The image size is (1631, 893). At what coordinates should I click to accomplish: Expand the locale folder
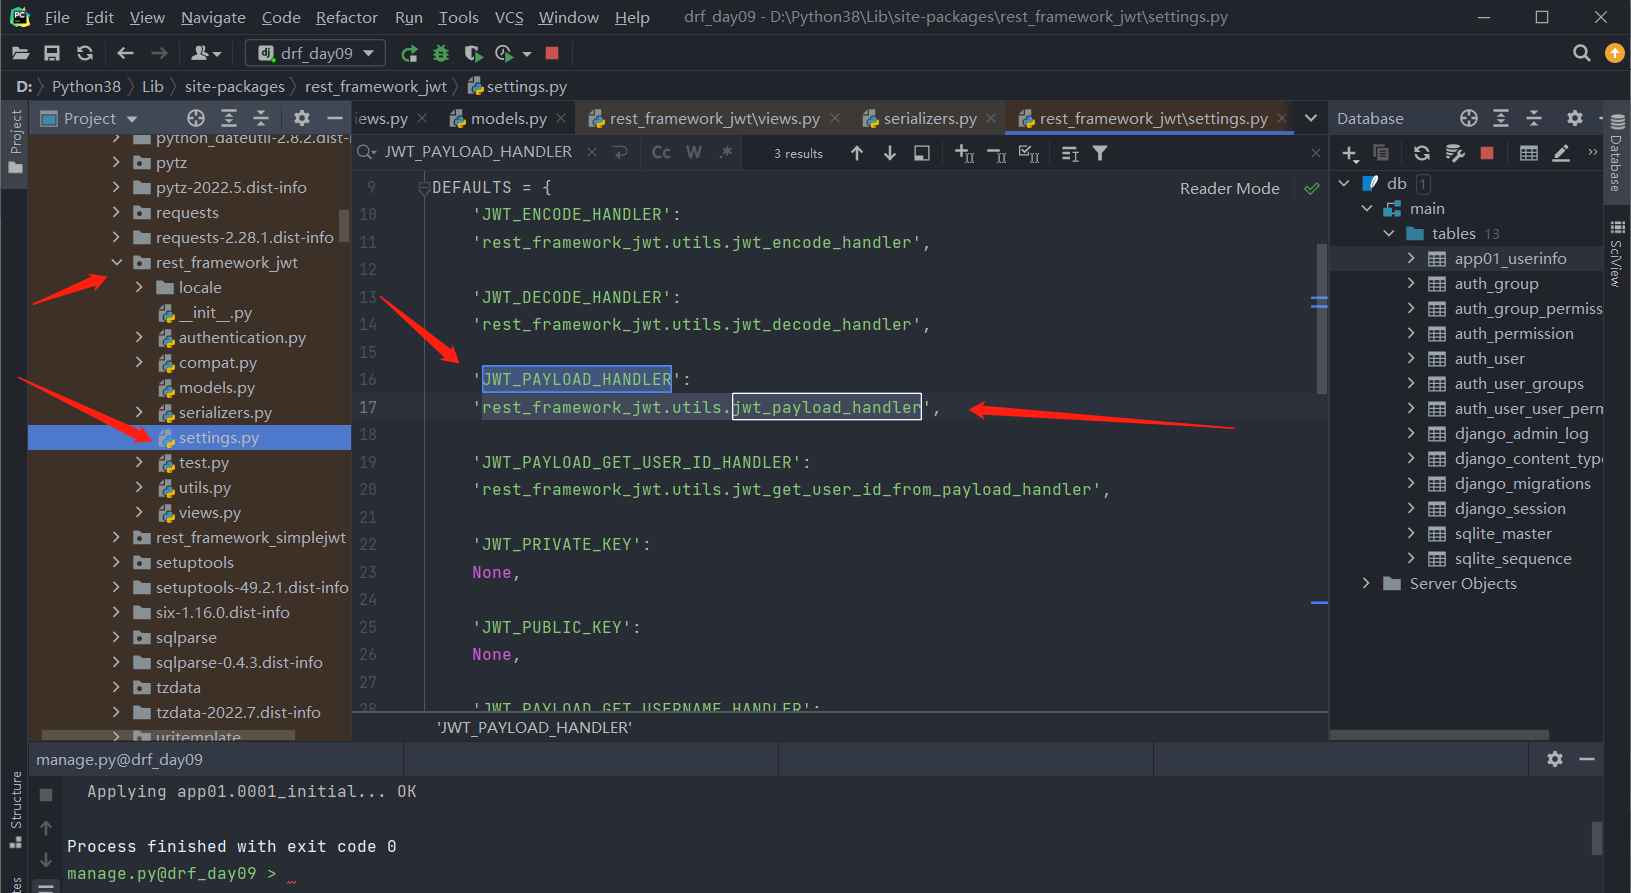[140, 288]
